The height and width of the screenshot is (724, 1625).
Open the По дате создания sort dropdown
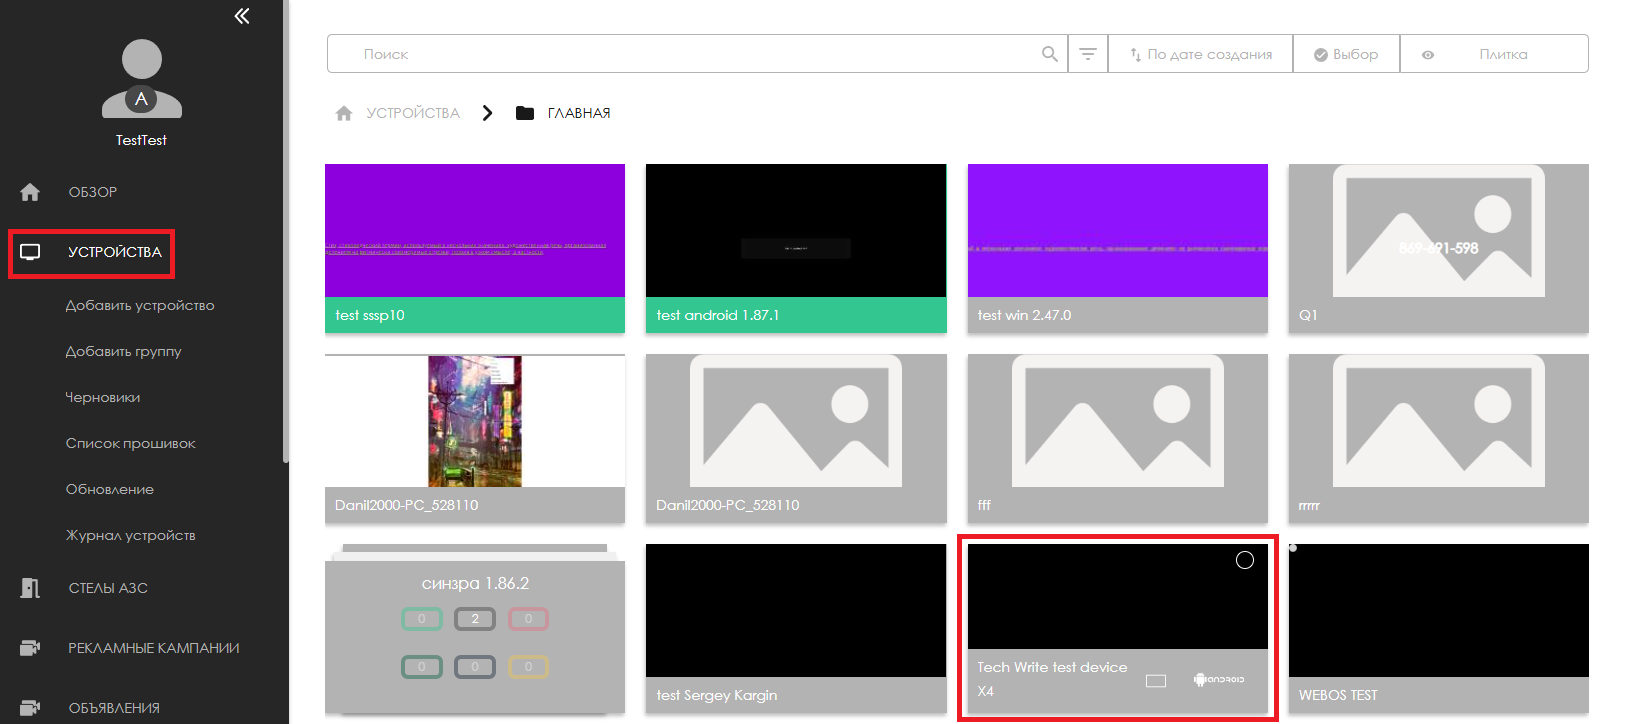click(x=1200, y=54)
